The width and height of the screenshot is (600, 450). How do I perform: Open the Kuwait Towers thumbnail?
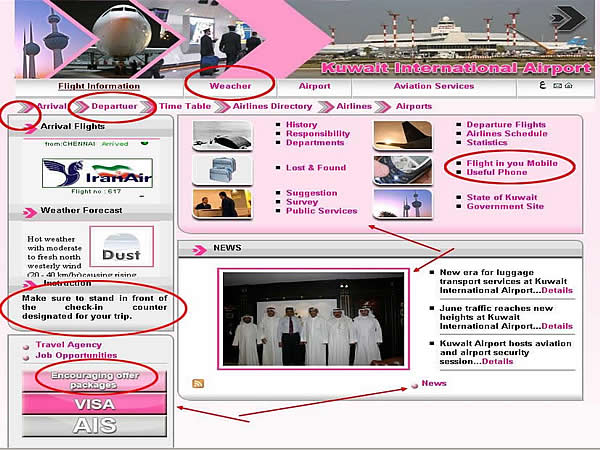tap(403, 204)
